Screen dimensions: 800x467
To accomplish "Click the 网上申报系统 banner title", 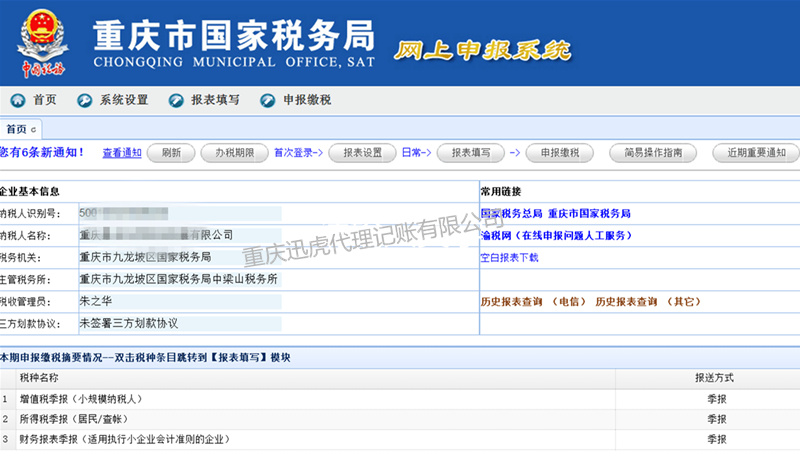I will click(x=482, y=51).
